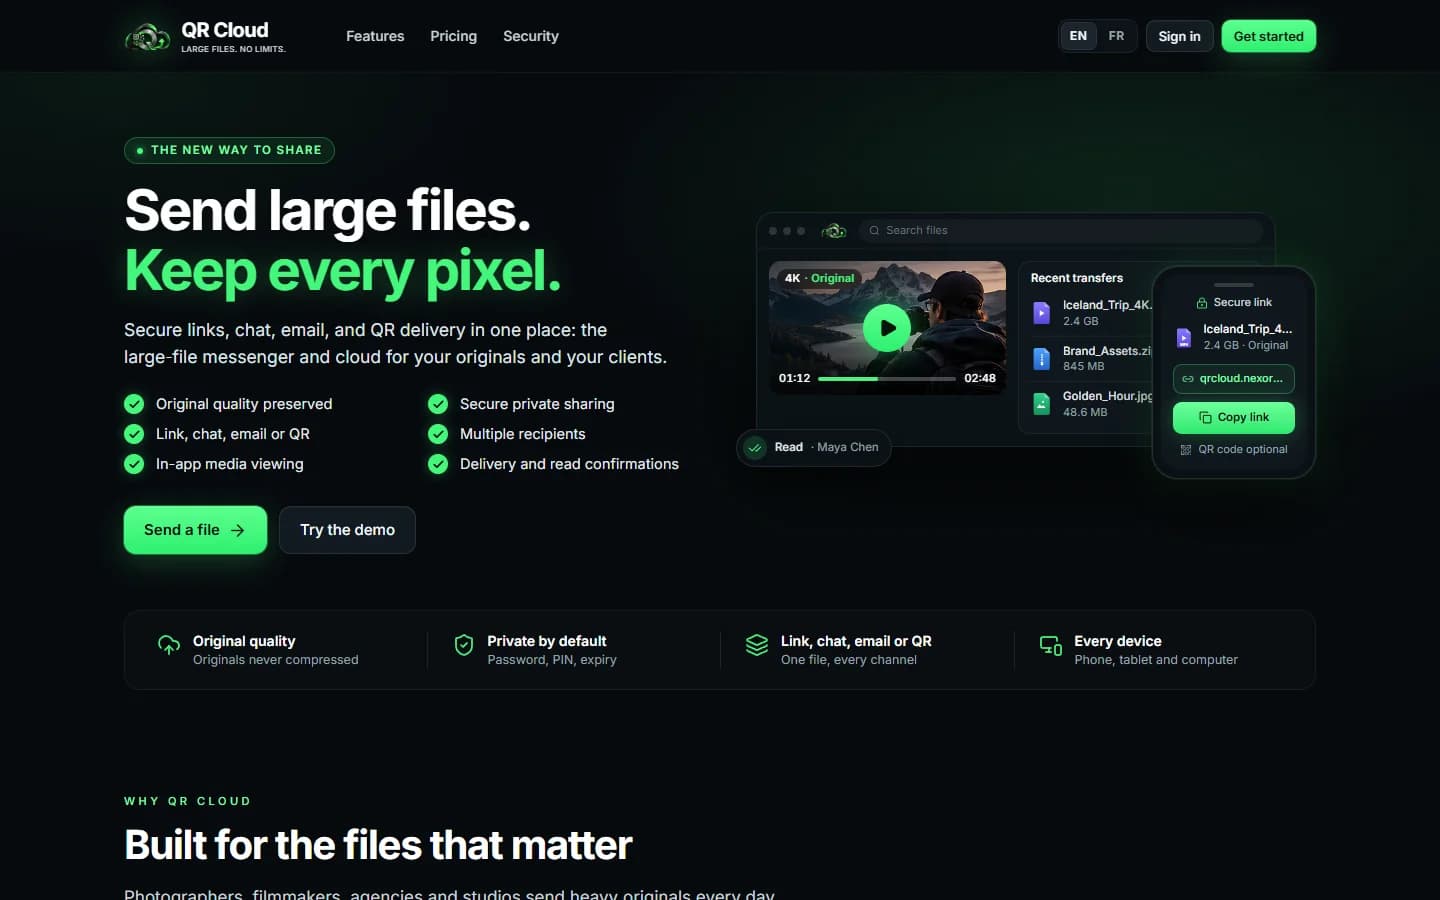Click the Golden_Hour.jpg image file icon

click(x=1041, y=404)
